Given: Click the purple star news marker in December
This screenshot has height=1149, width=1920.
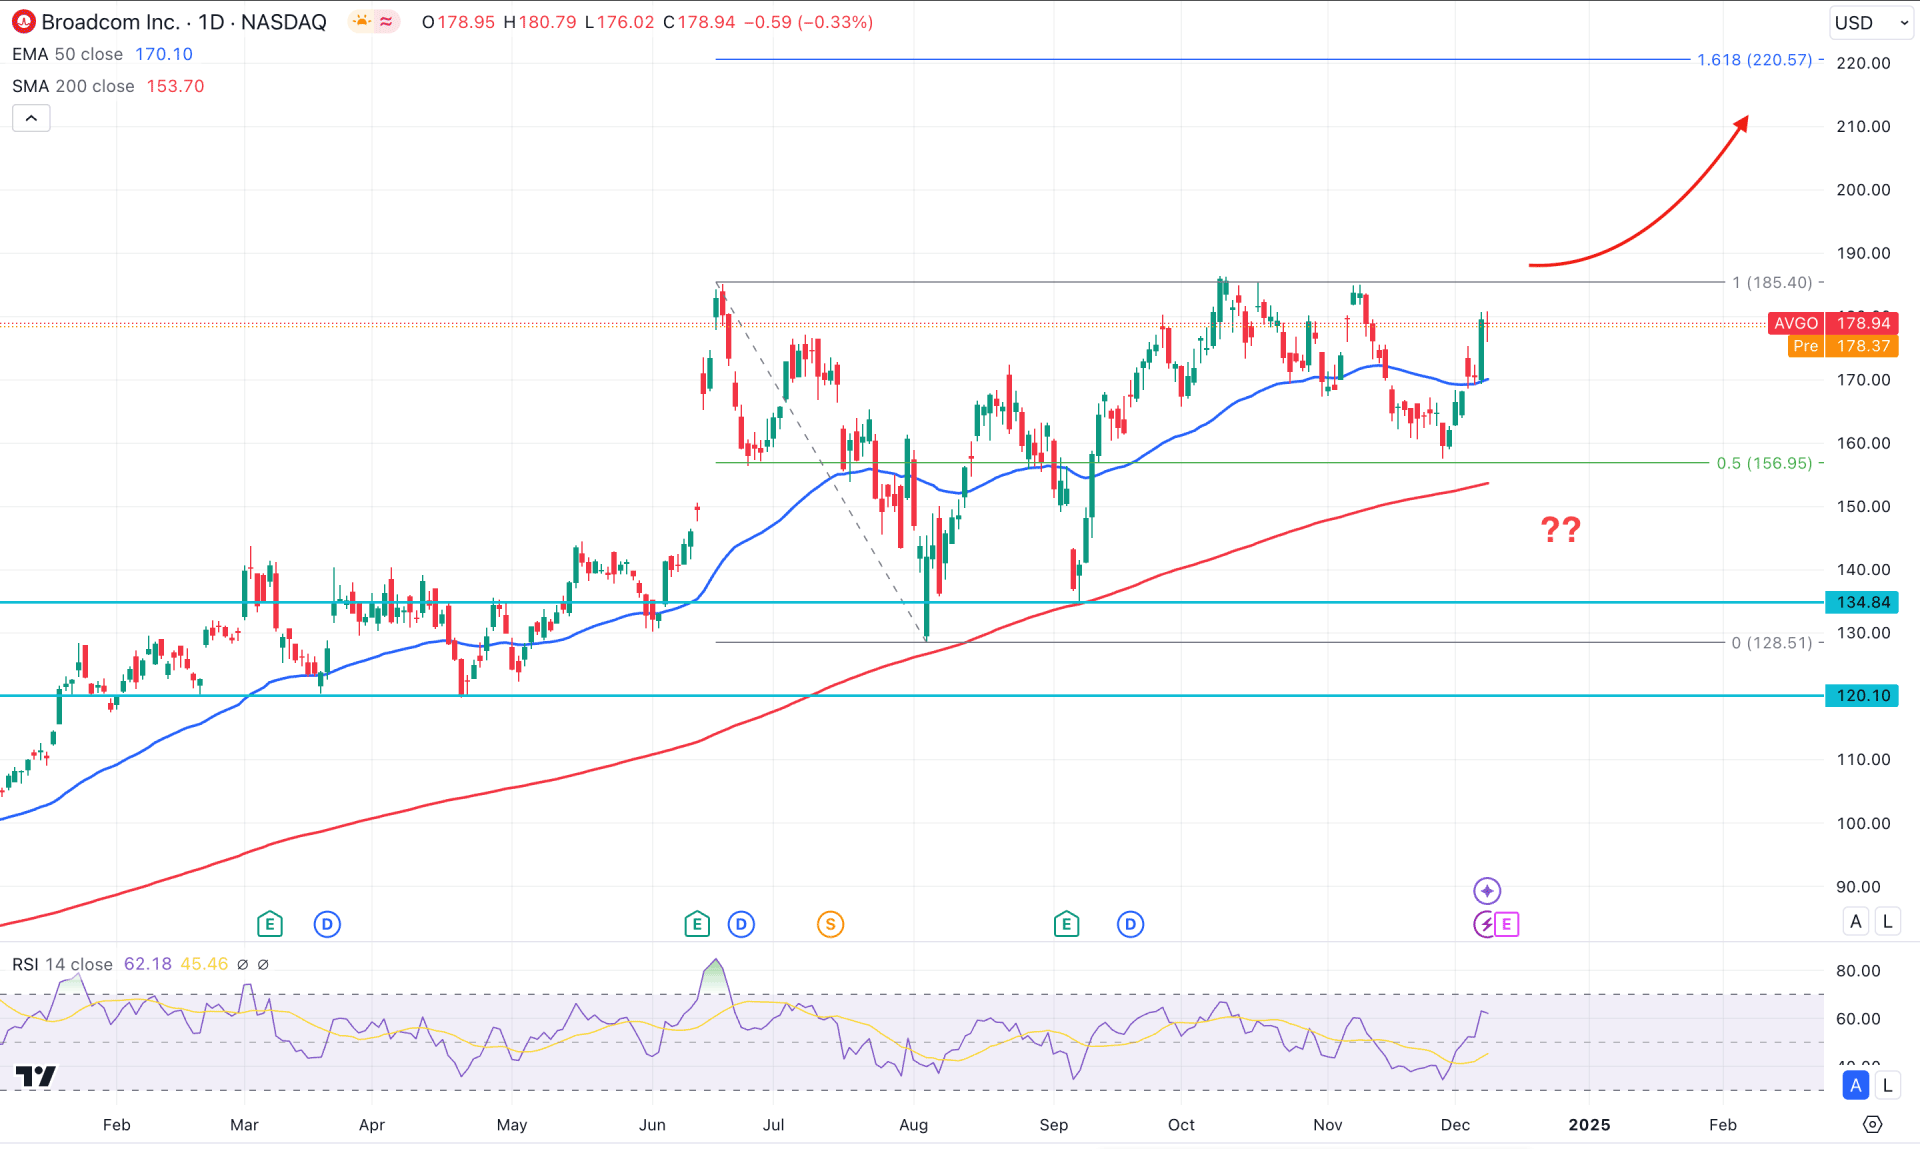Looking at the screenshot, I should (1487, 890).
